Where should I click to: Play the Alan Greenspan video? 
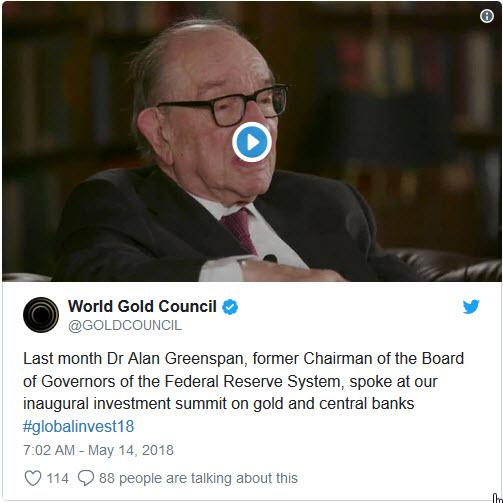(252, 142)
